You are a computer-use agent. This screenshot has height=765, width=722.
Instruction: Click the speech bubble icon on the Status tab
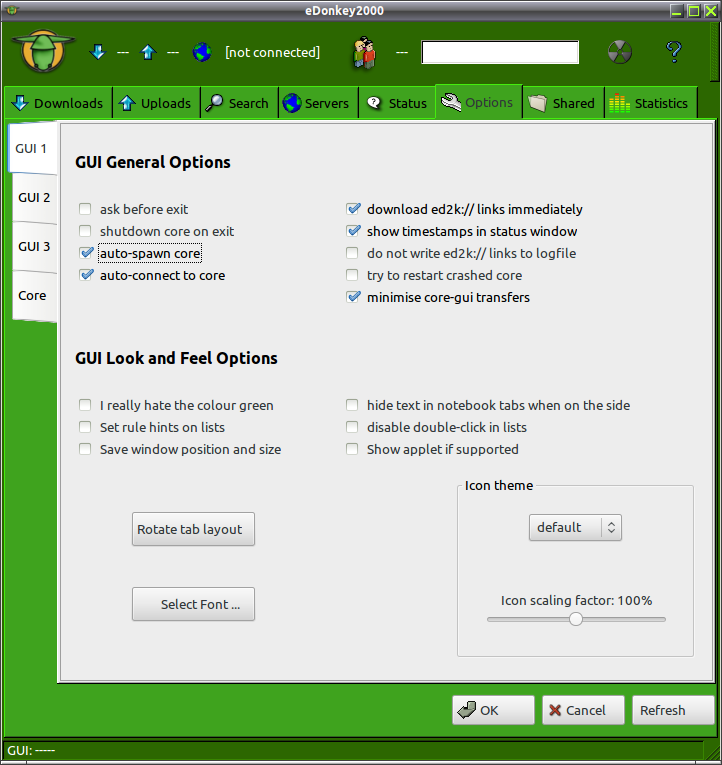point(374,103)
